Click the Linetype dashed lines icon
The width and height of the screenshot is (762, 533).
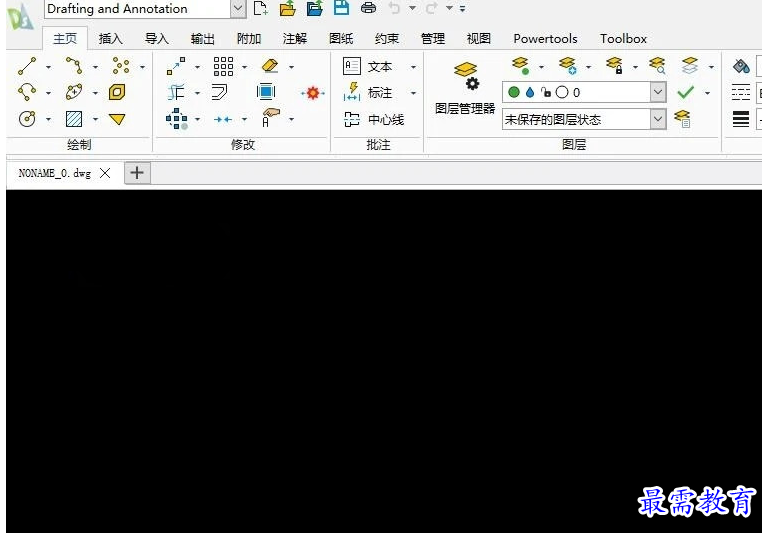(741, 92)
